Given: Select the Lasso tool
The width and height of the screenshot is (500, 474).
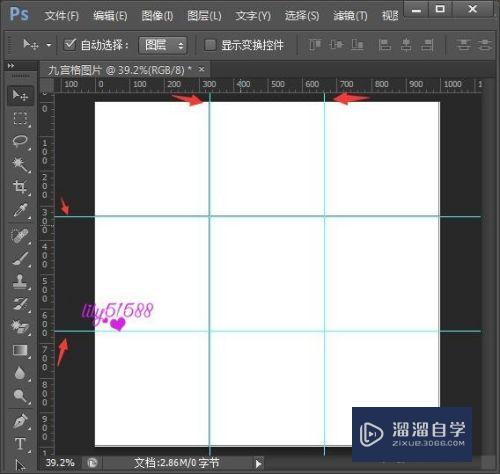Looking at the screenshot, I should click(20, 141).
